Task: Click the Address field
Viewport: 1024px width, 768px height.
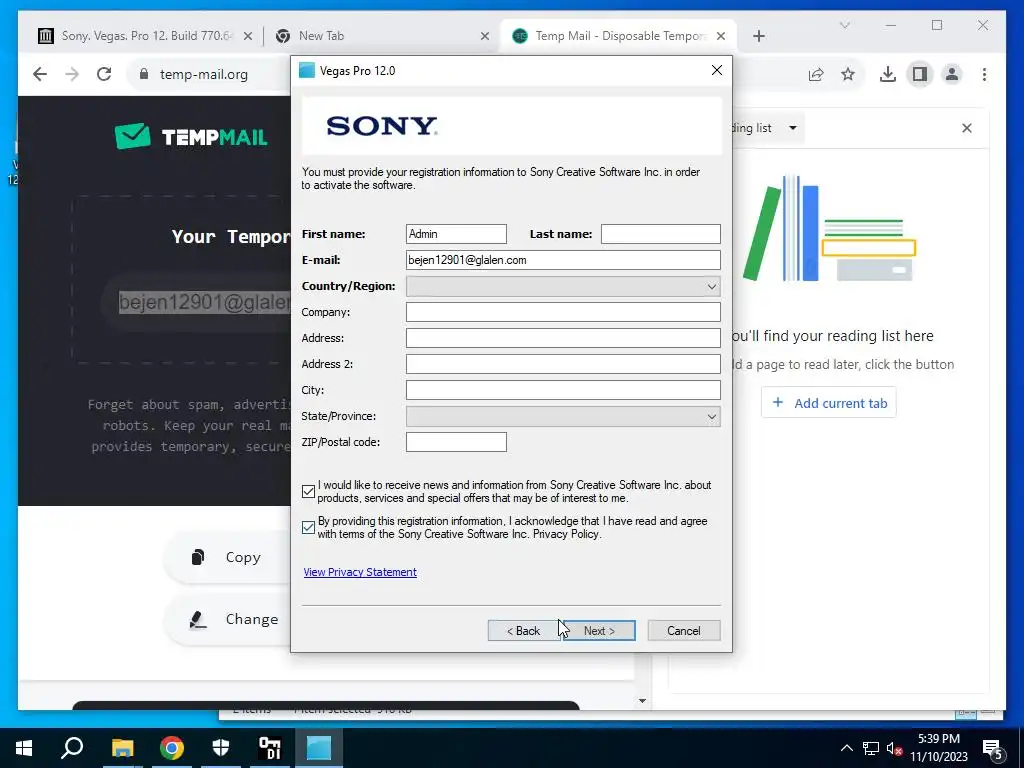Action: [563, 338]
